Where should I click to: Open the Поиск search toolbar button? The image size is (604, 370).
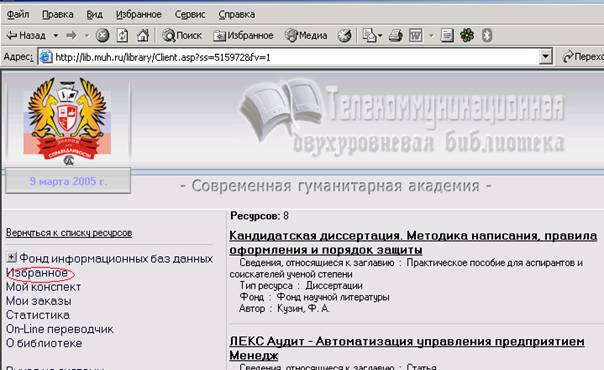coord(182,36)
